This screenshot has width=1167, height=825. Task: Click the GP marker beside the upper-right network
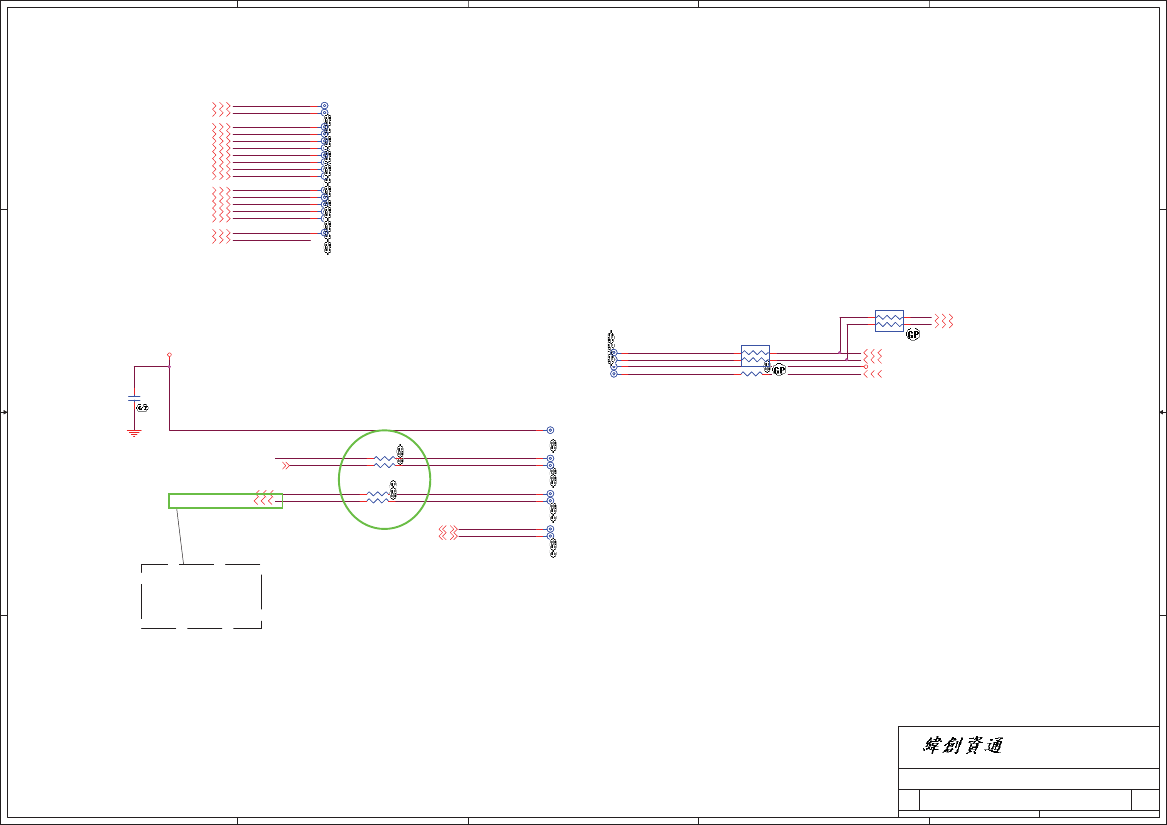click(x=913, y=335)
